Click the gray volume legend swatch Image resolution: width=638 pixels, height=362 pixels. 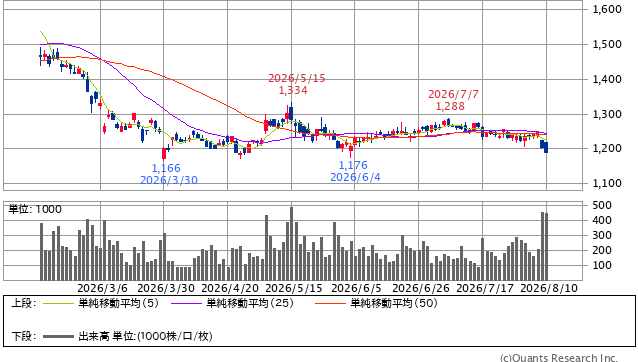pos(59,337)
